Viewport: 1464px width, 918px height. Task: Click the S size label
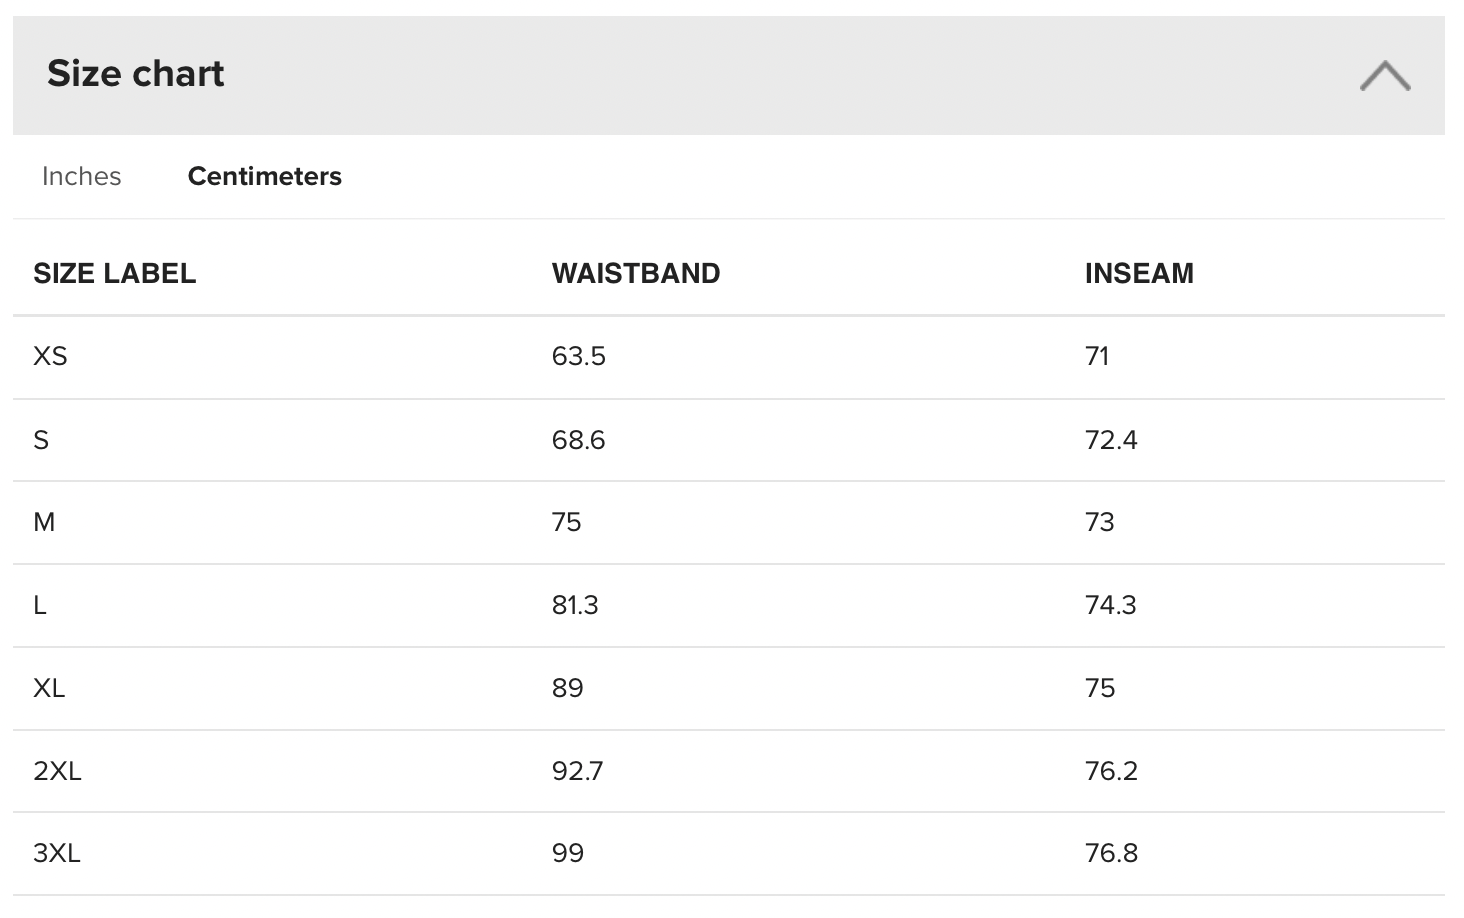(x=41, y=440)
